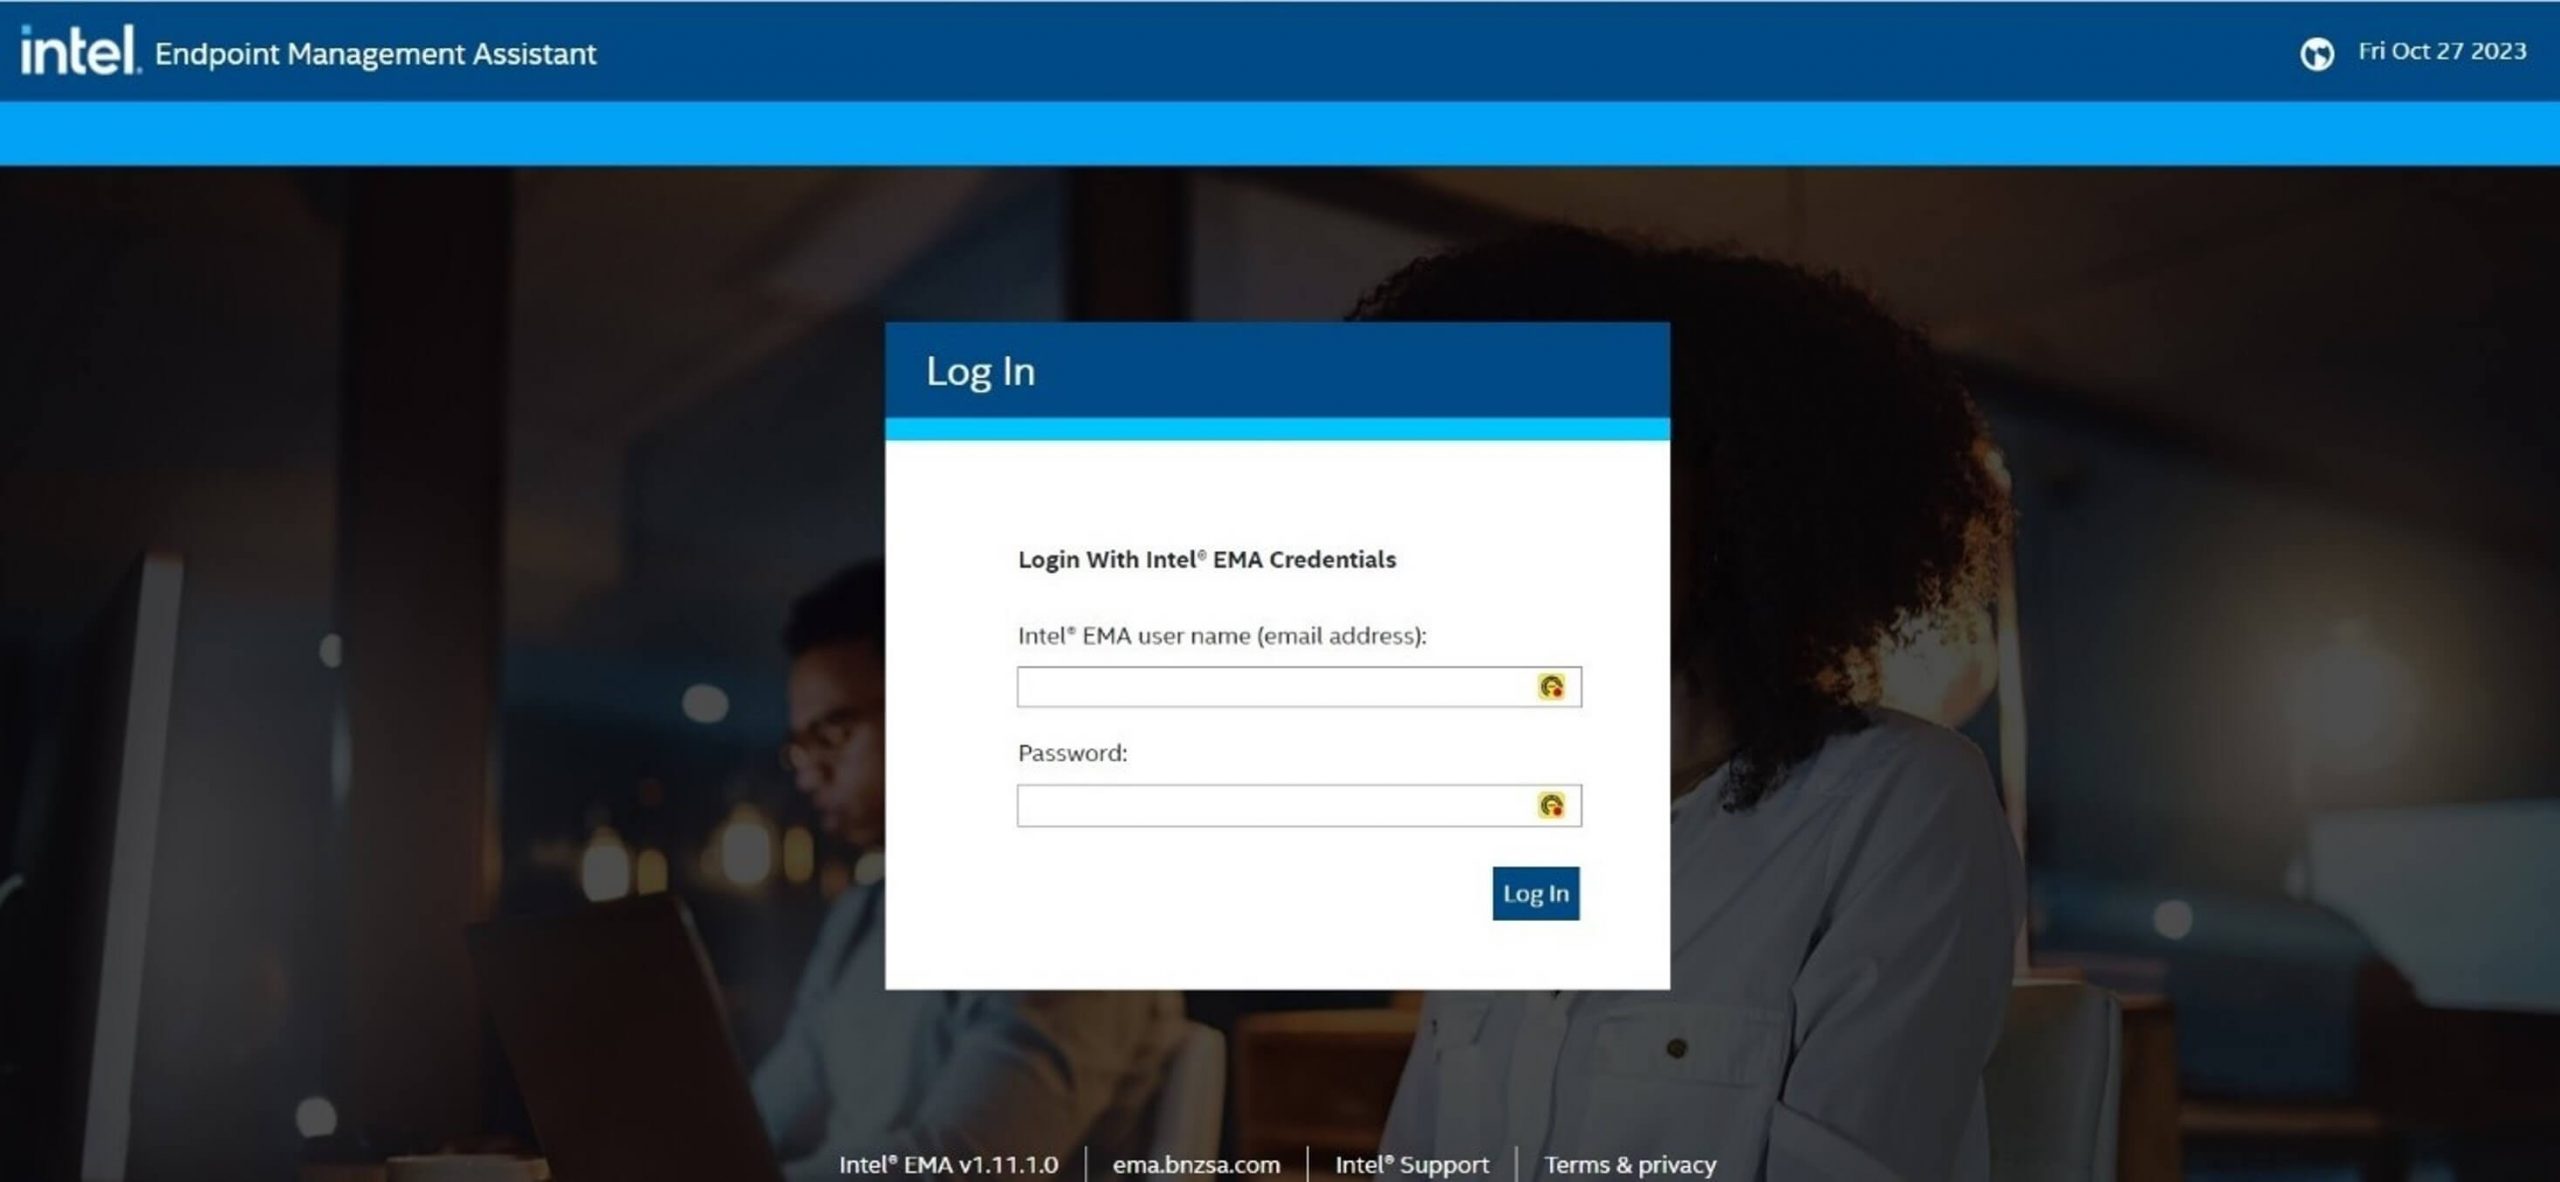Screen dimensions: 2560x1182
Task: Click the 'Password:' label
Action: point(1072,753)
